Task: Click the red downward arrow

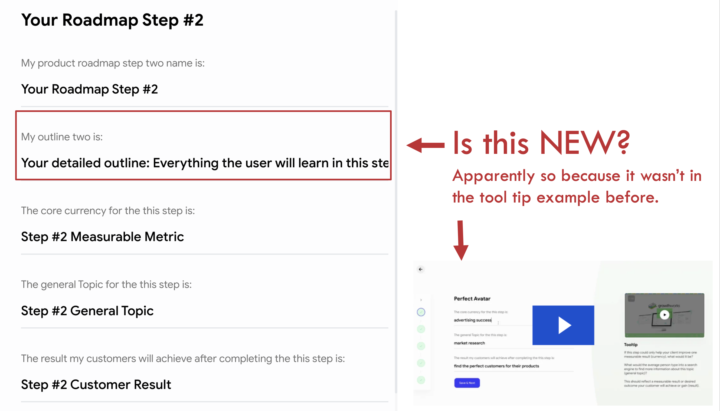Action: tap(462, 238)
